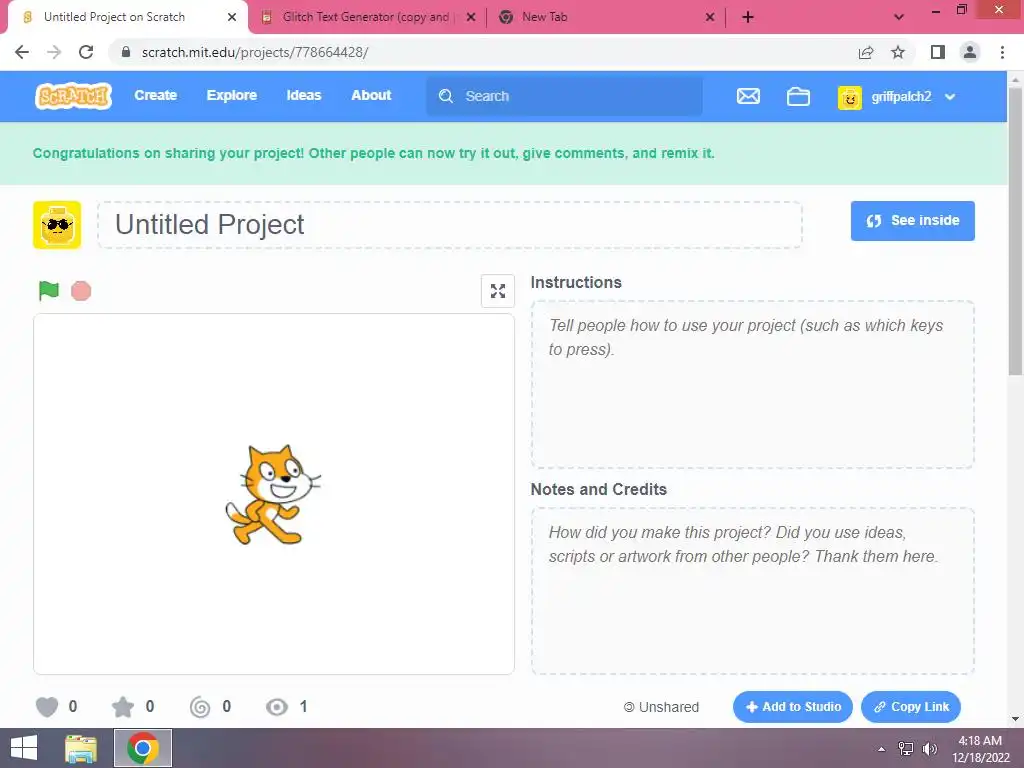Love the project with the heart icon
This screenshot has width=1024, height=768.
[47, 707]
